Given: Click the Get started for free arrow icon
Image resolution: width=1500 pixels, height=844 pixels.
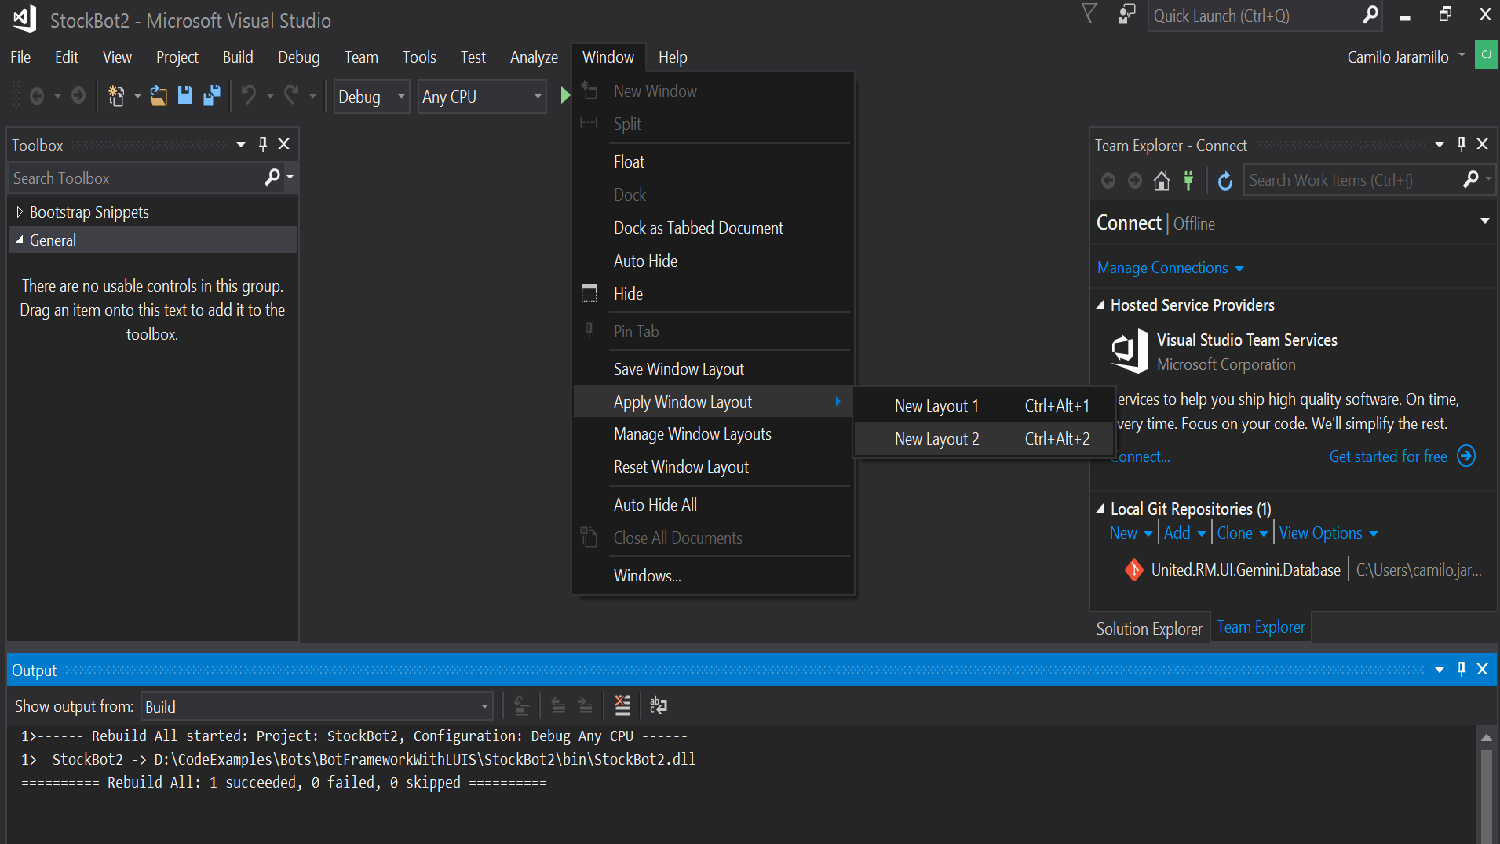Looking at the screenshot, I should (1466, 456).
